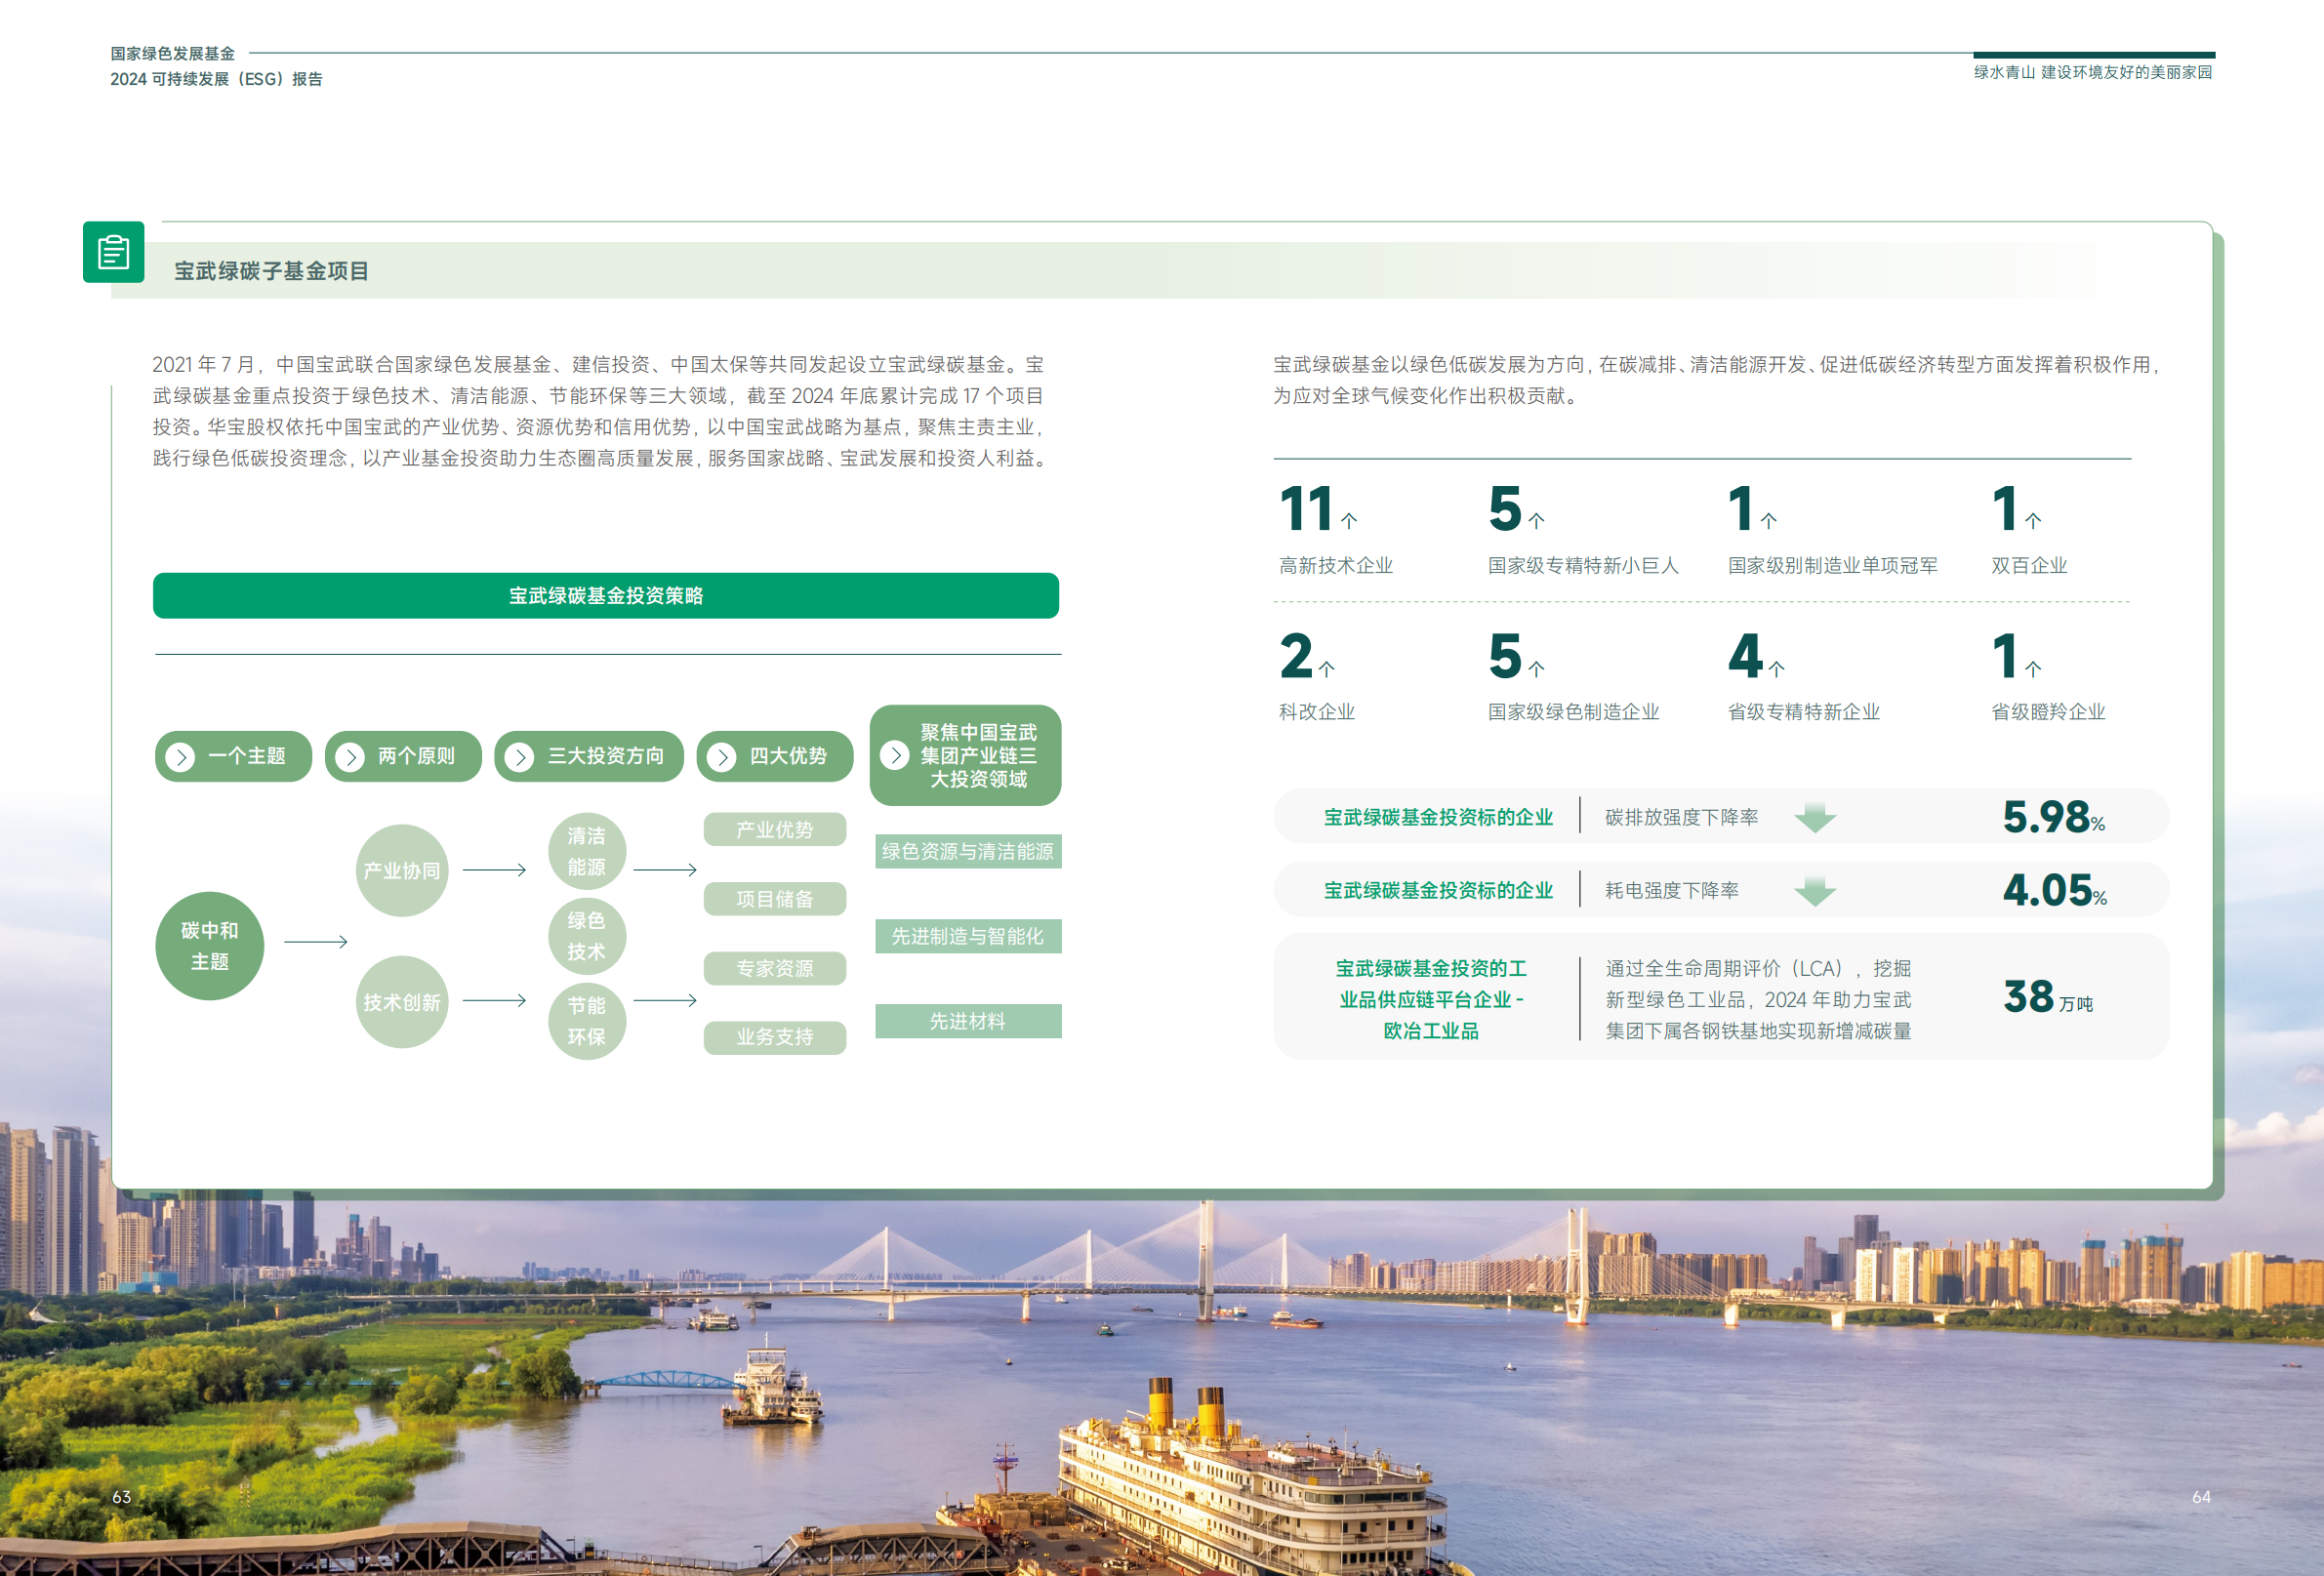Click the 先进材料 bar
Image resolution: width=2324 pixels, height=1576 pixels.
coord(967,1021)
